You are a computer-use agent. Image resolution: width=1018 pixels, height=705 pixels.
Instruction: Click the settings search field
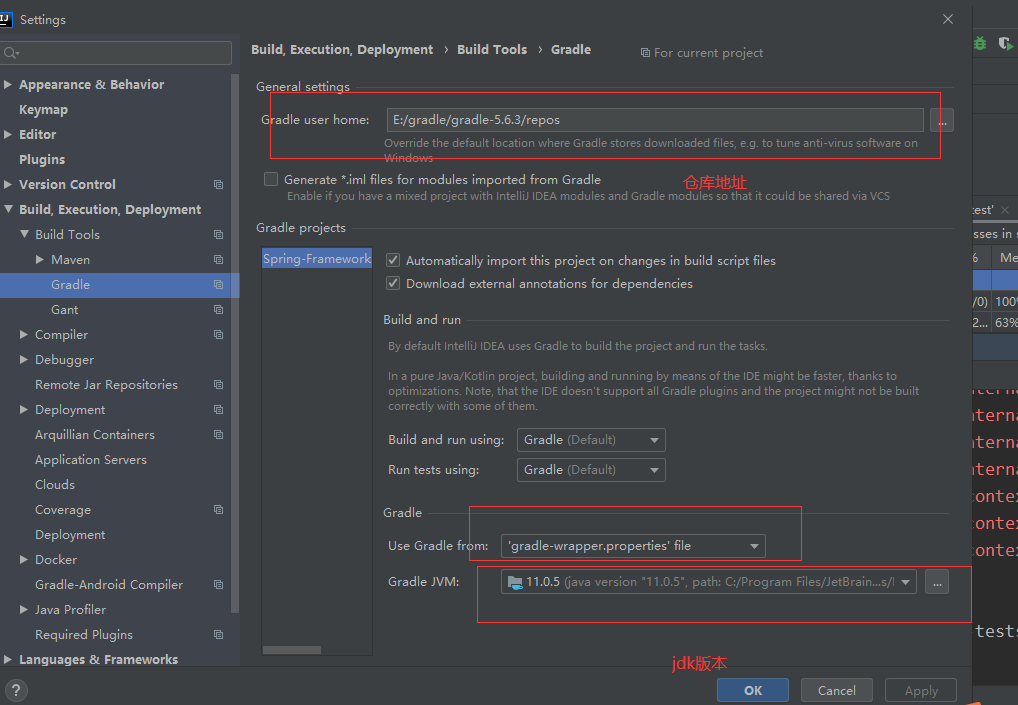(x=116, y=53)
